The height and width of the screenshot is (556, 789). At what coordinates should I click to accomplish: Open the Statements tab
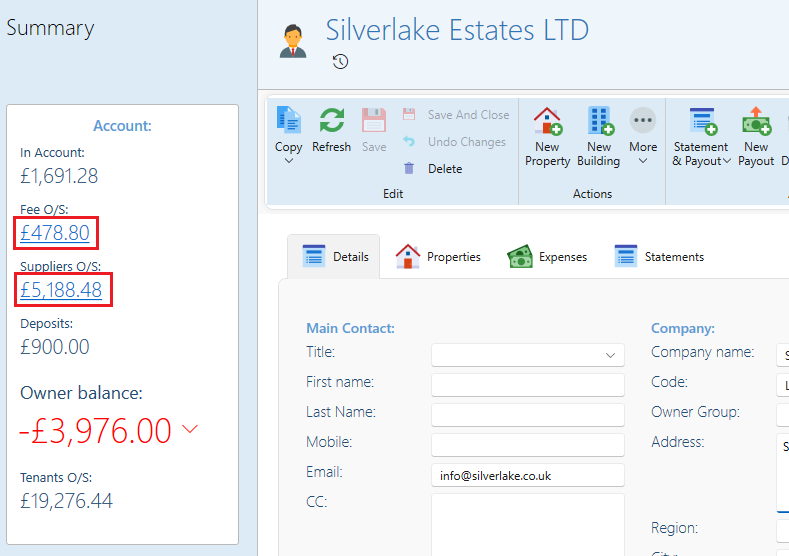coord(659,257)
